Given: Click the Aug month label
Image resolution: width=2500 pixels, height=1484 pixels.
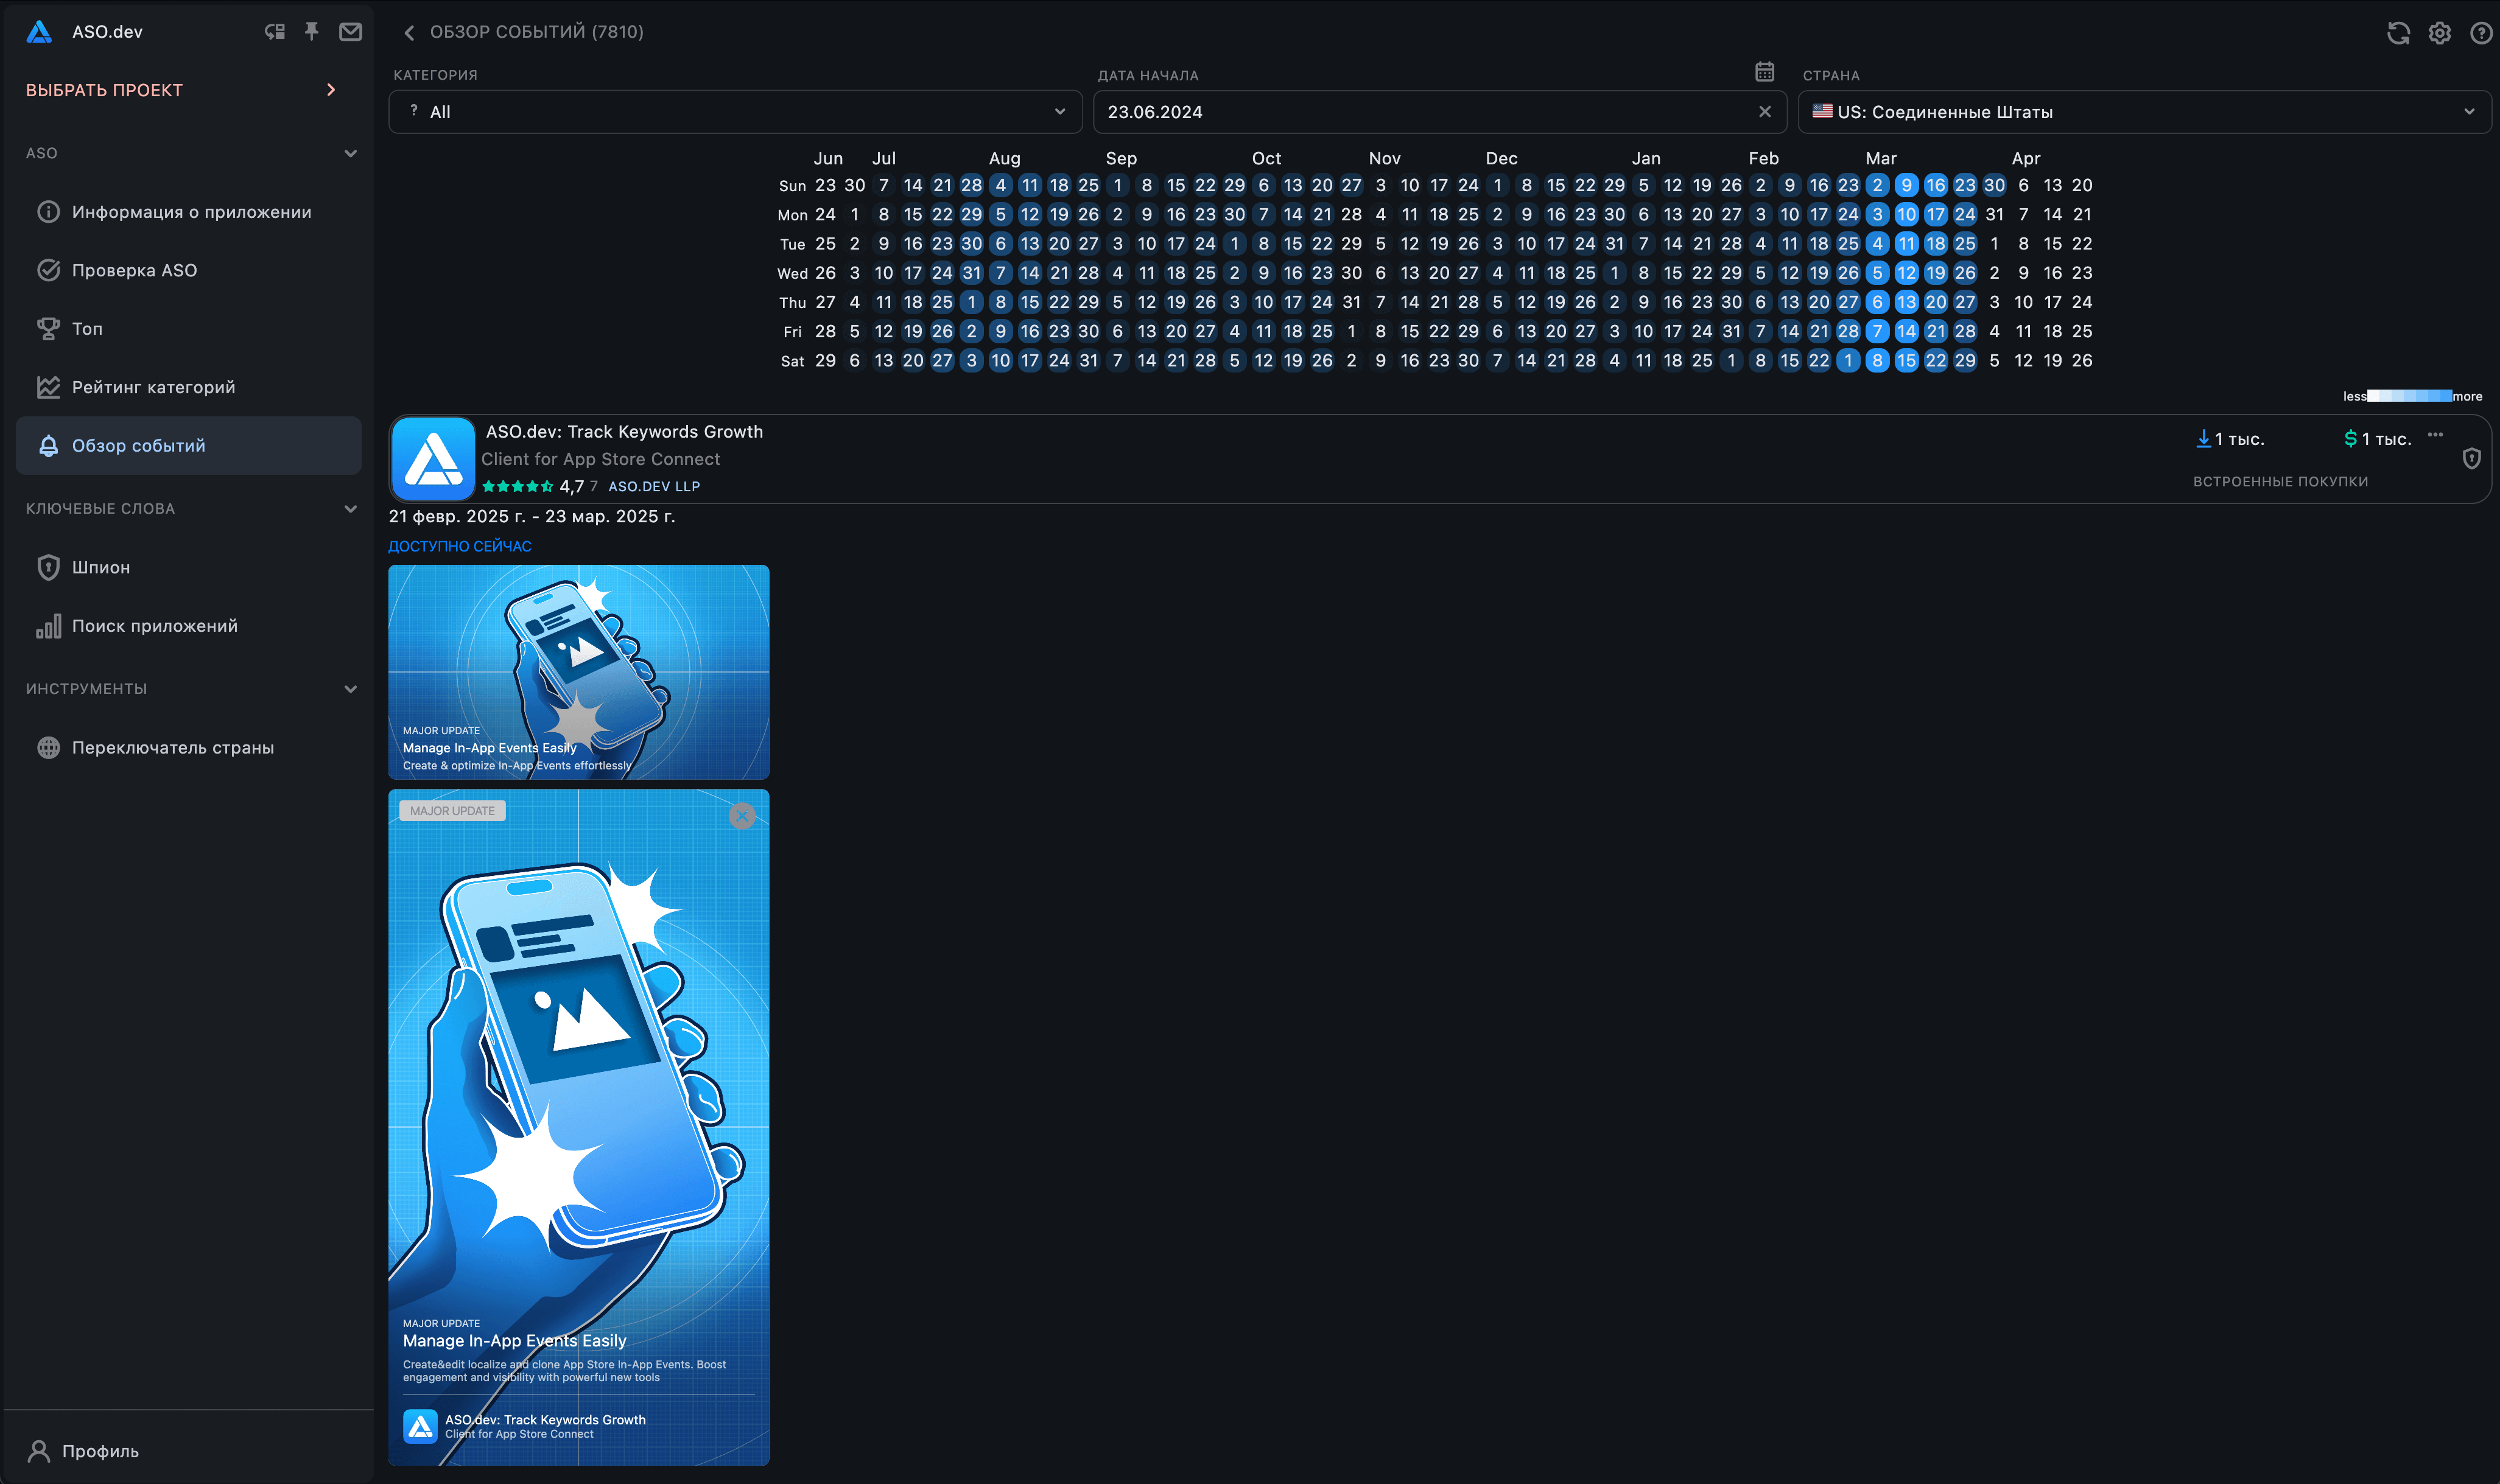Looking at the screenshot, I should coord(1005,158).
